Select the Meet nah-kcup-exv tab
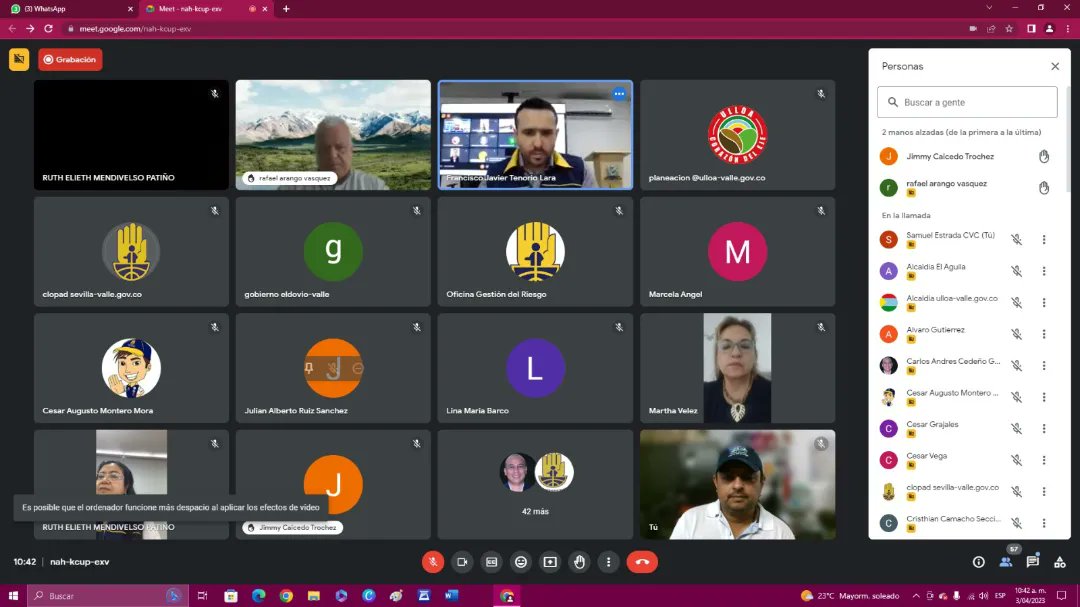The height and width of the screenshot is (607, 1080). tap(205, 9)
